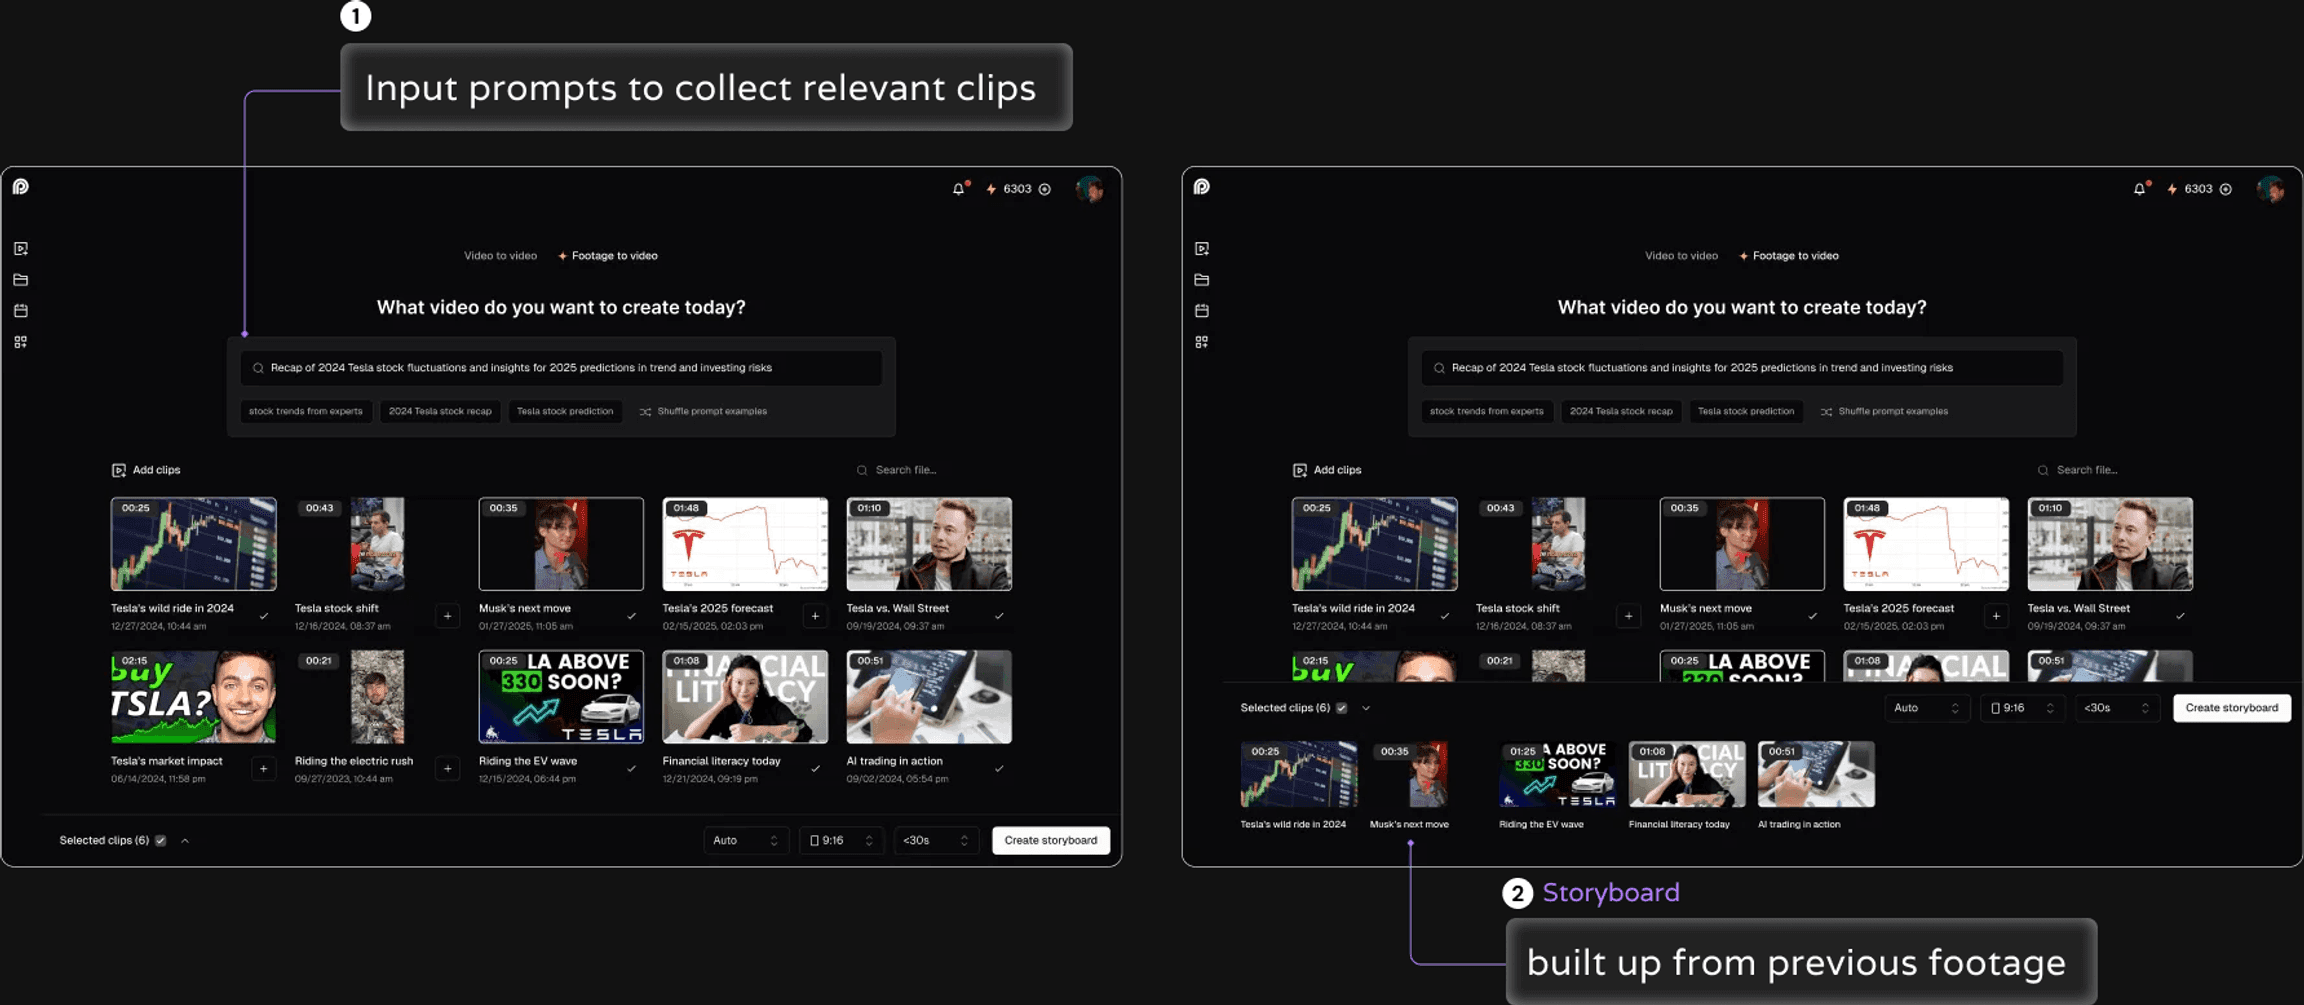Choose 'stock trends from experts' chip, left window

click(306, 412)
